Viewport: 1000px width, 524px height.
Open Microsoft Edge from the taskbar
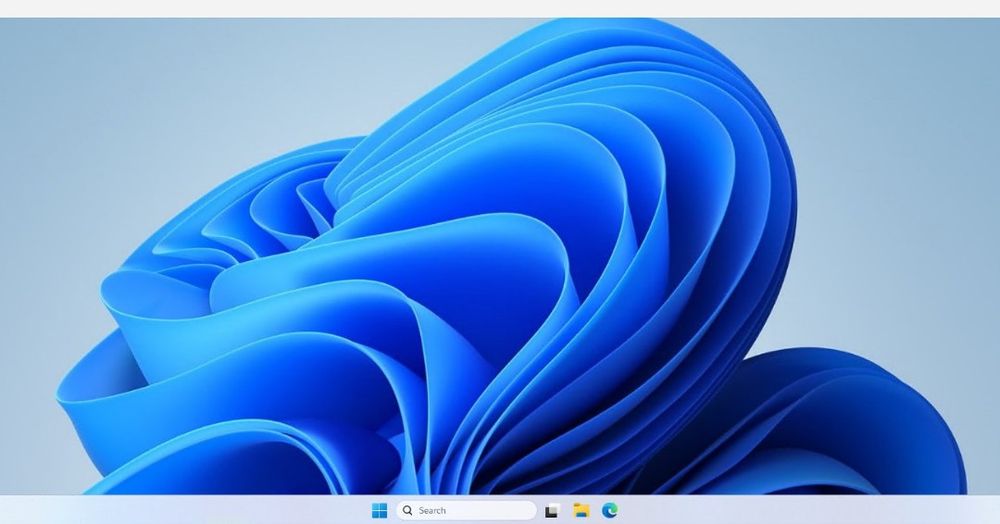(x=610, y=510)
